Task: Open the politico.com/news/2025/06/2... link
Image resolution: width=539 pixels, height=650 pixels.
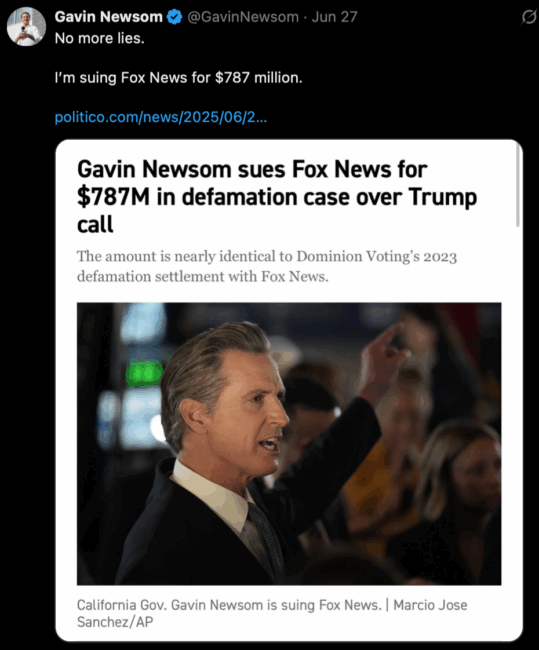Action: pyautogui.click(x=161, y=117)
